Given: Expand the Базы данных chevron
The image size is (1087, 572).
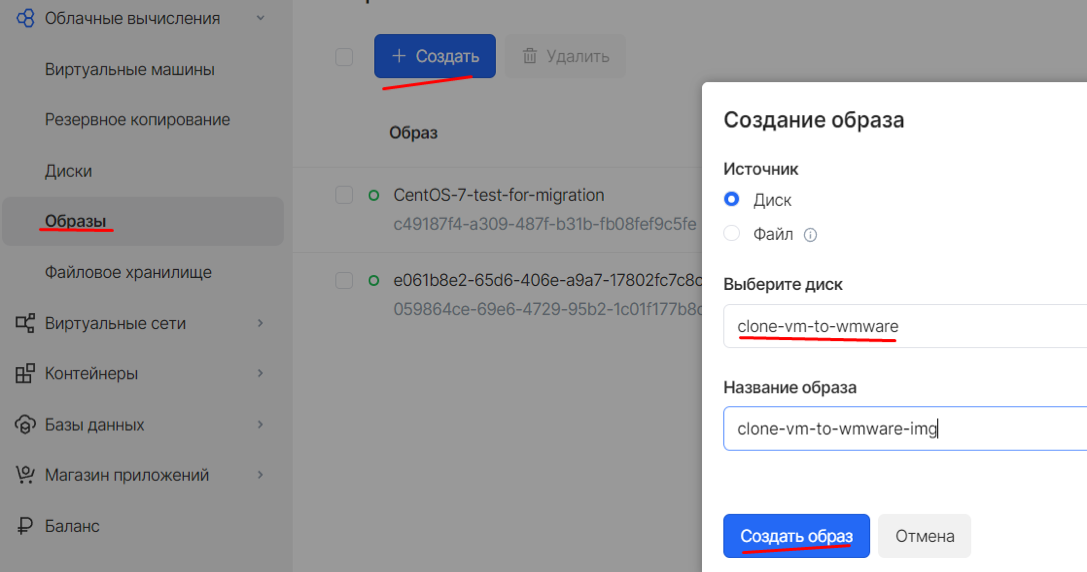Looking at the screenshot, I should pyautogui.click(x=261, y=424).
